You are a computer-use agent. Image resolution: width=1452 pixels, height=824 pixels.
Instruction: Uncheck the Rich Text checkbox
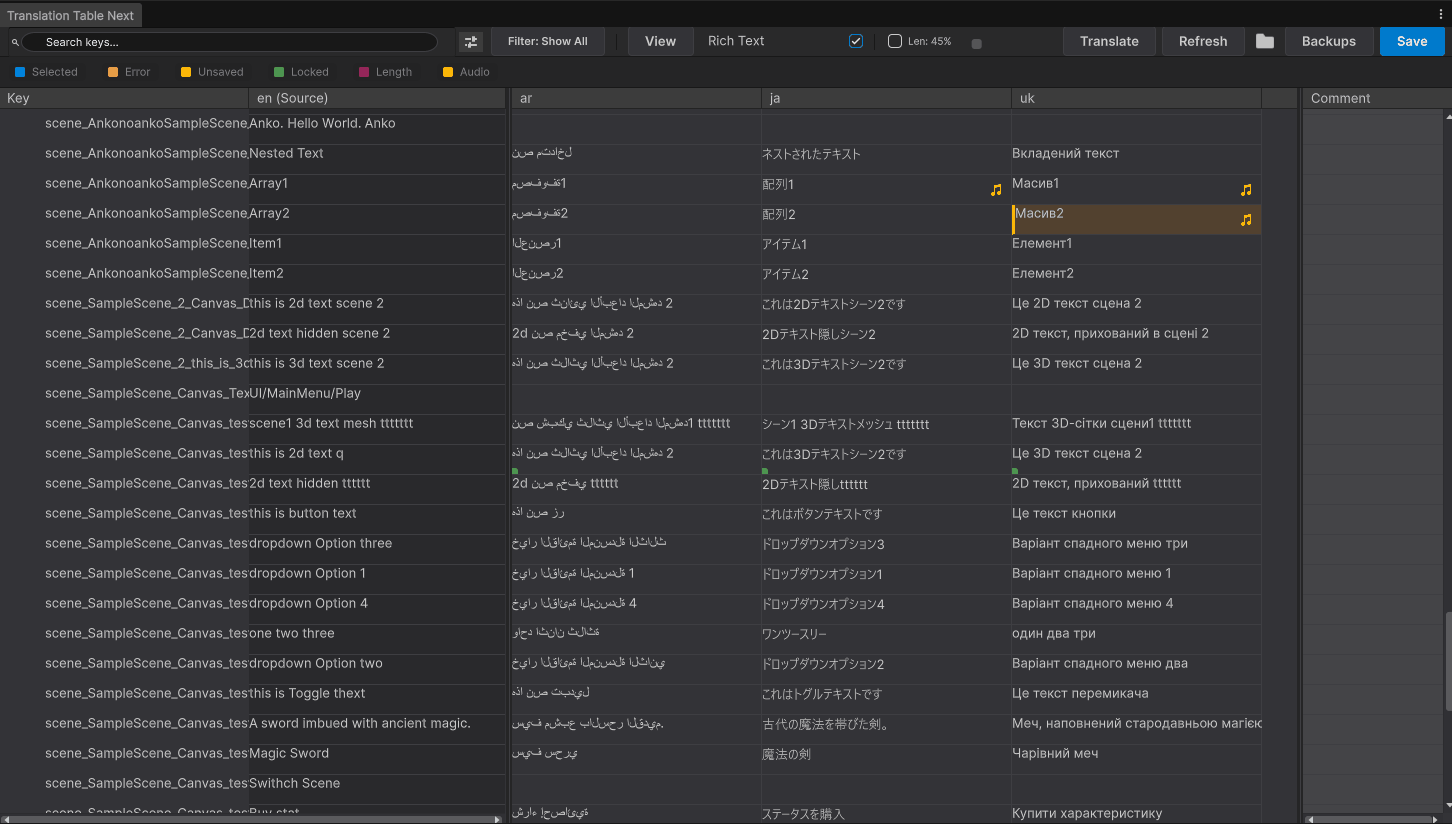[x=856, y=41]
